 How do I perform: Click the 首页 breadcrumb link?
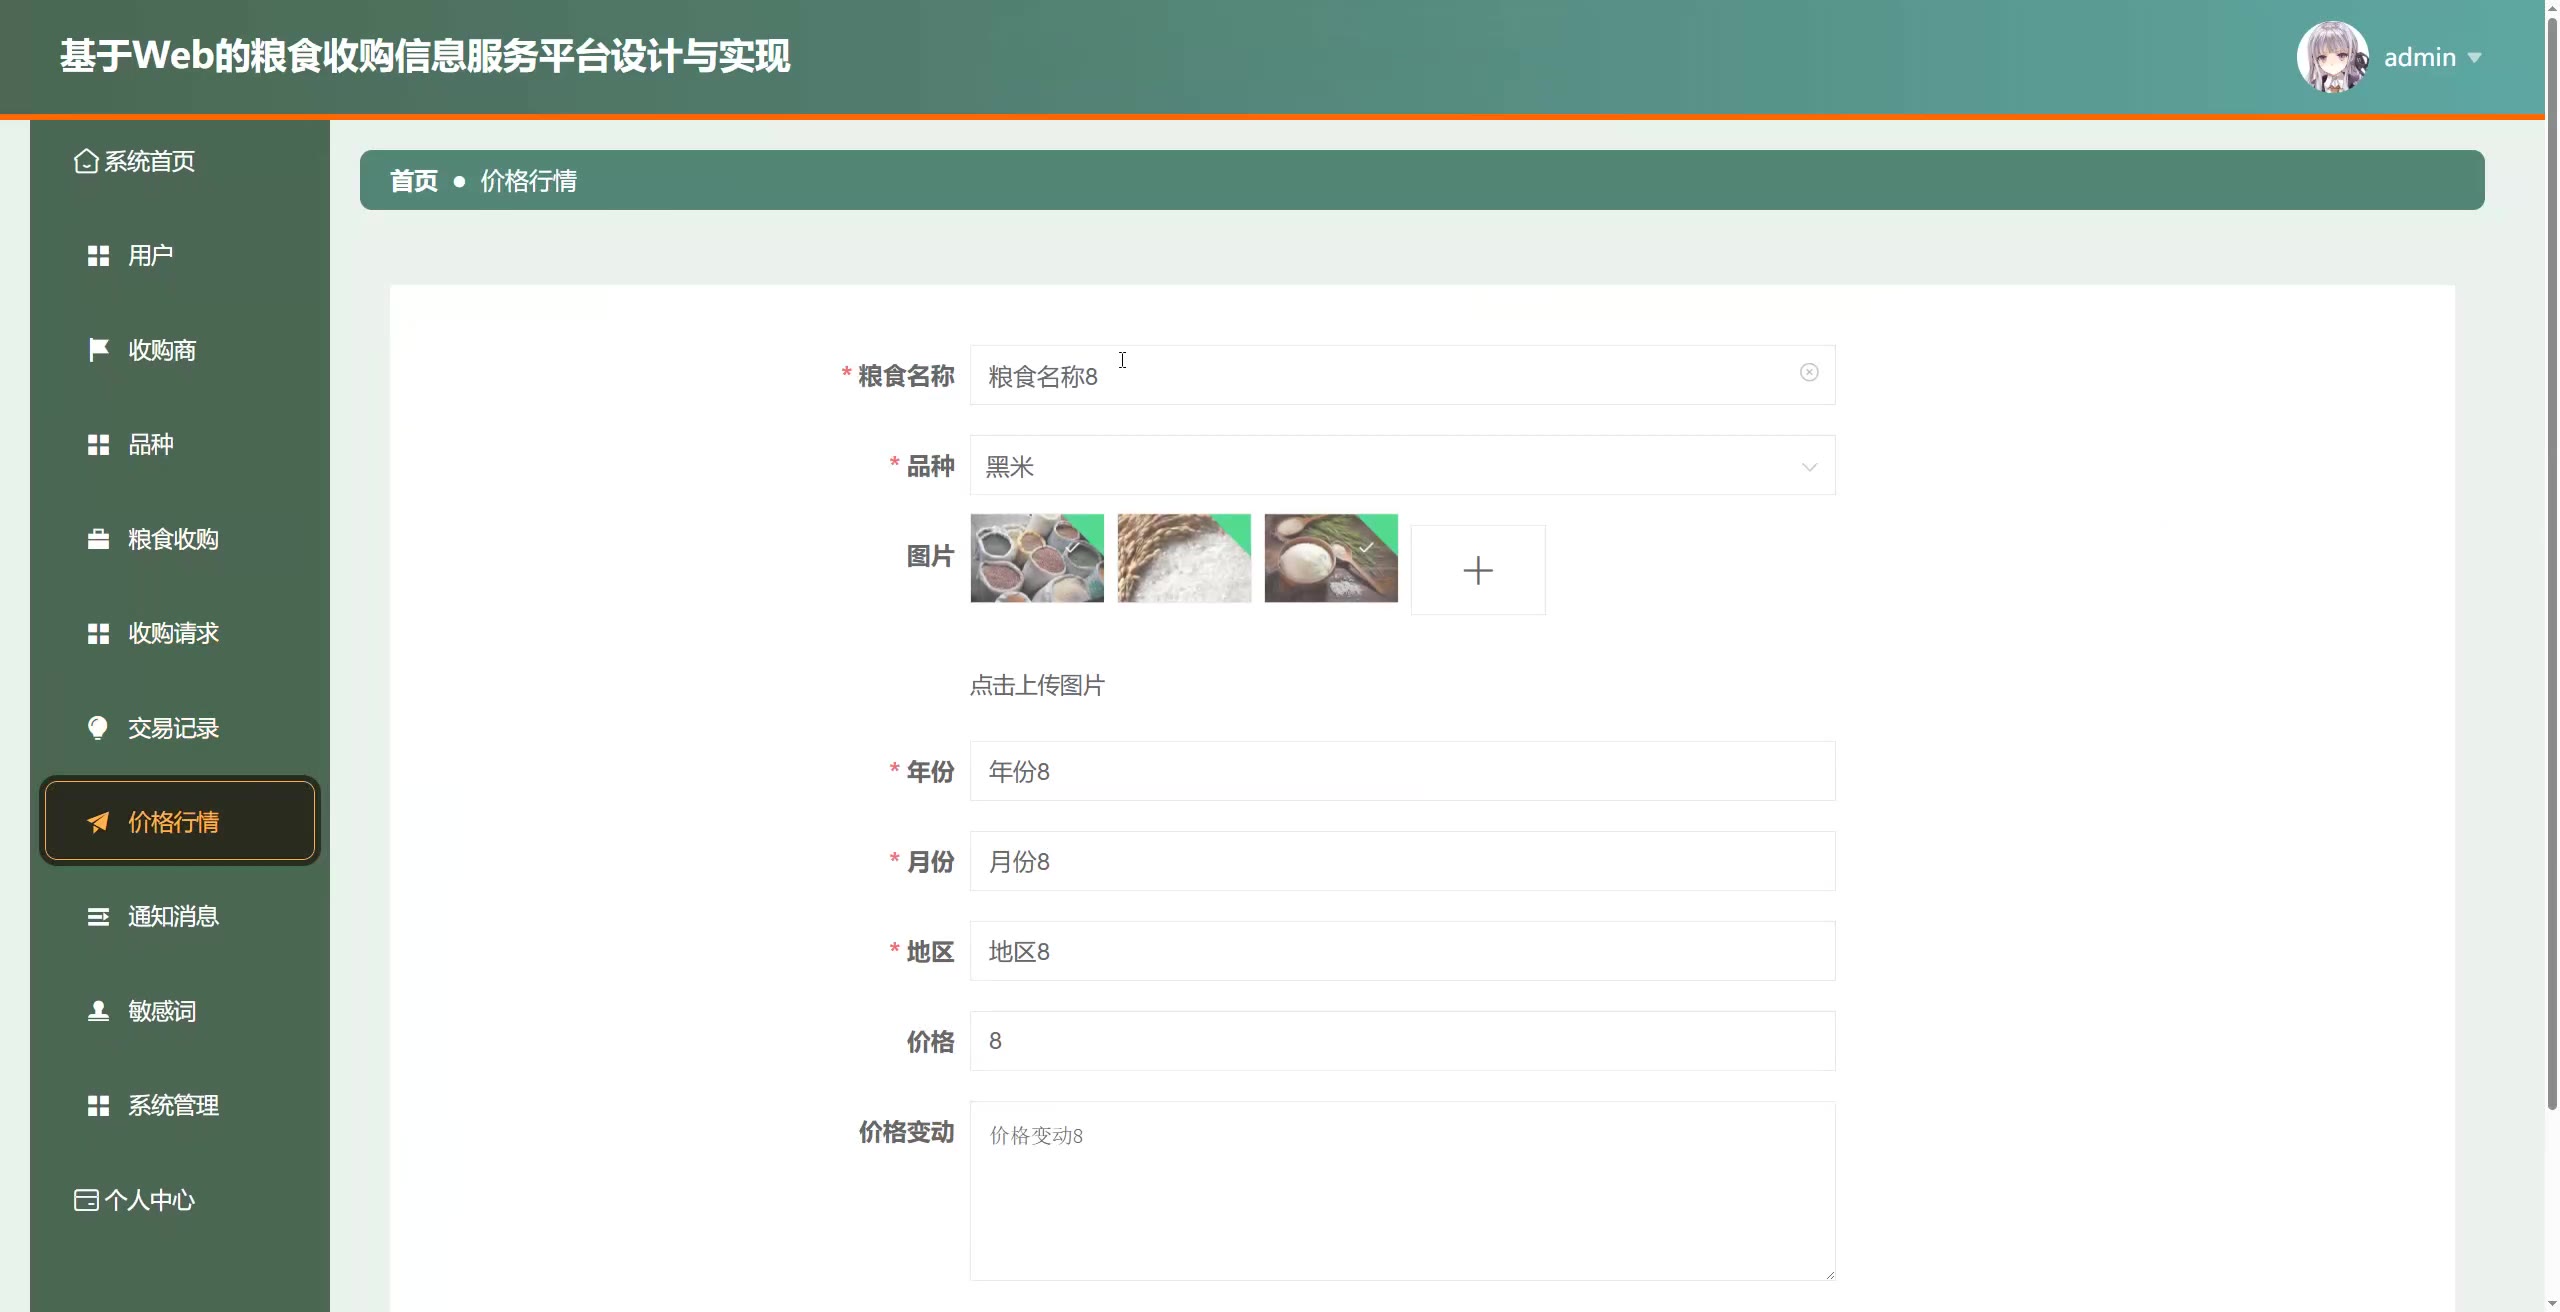(x=413, y=181)
